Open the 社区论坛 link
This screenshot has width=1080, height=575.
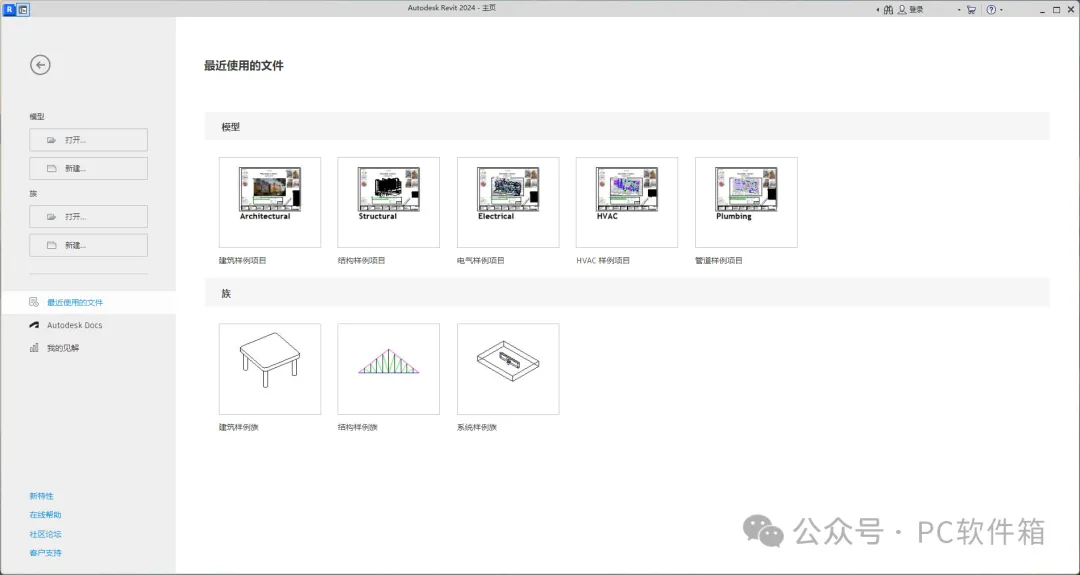coord(45,534)
